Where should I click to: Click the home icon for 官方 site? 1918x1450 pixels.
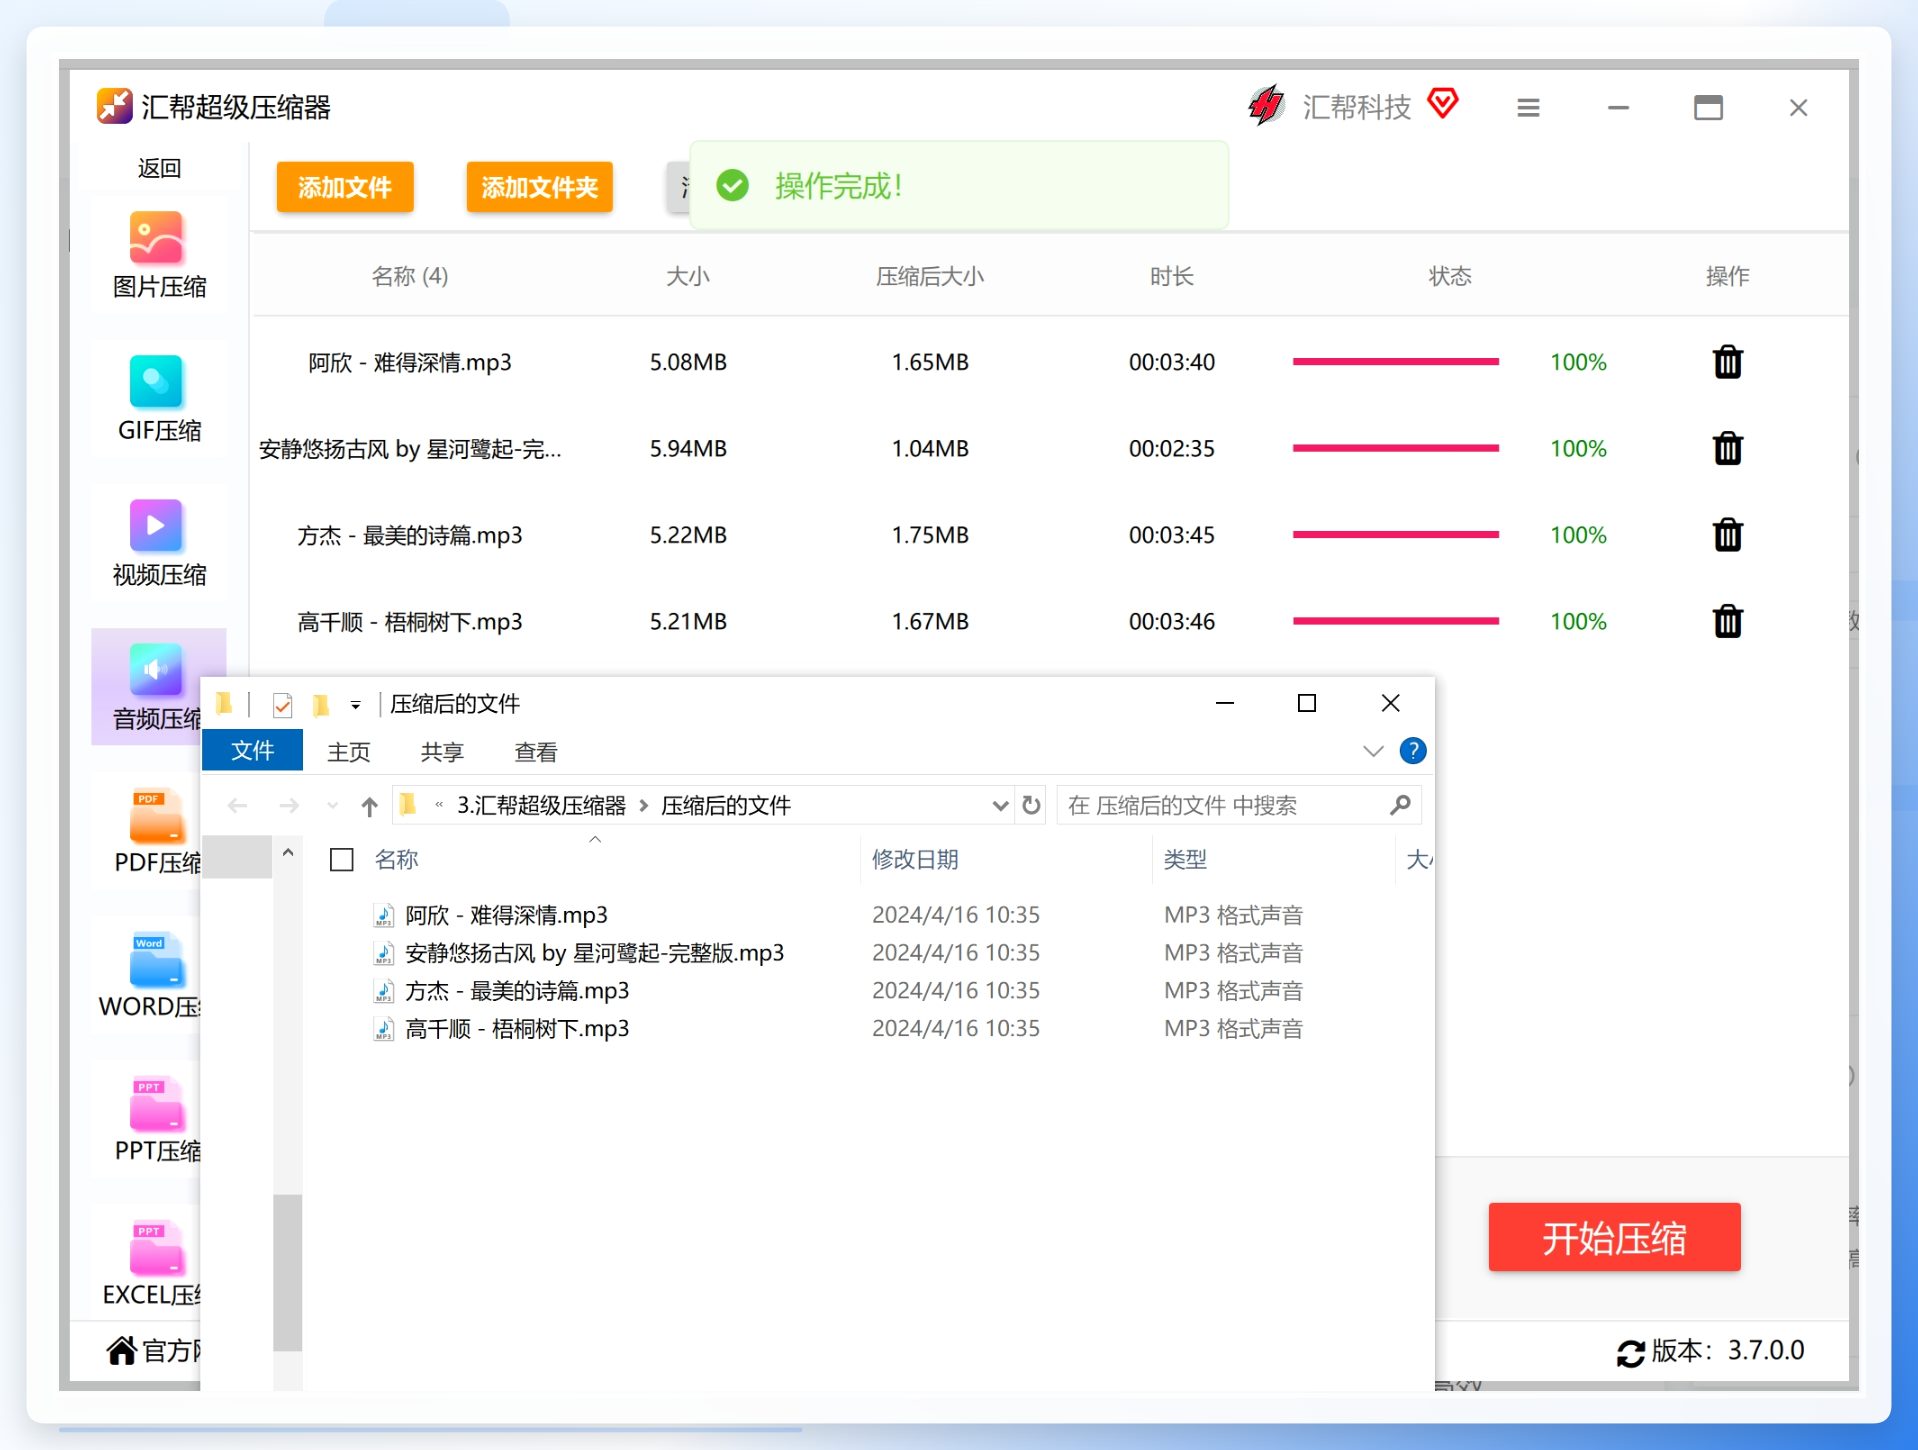[x=122, y=1350]
